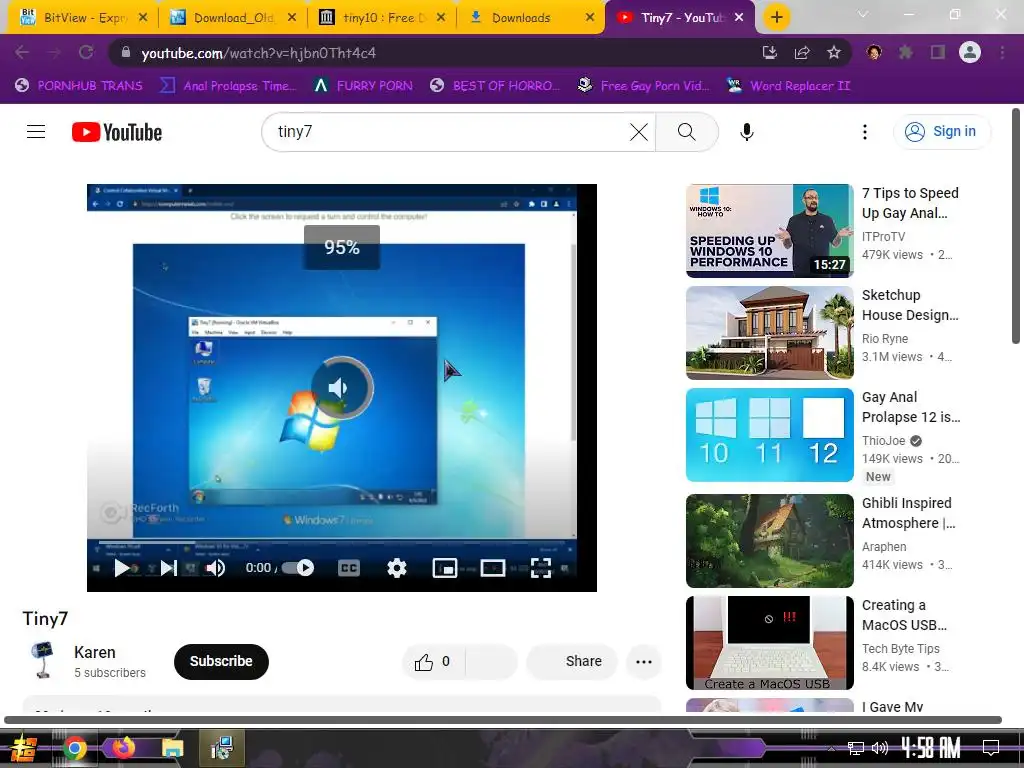Viewport: 1024px width, 768px height.
Task: Mute the video player volume
Action: (x=216, y=568)
